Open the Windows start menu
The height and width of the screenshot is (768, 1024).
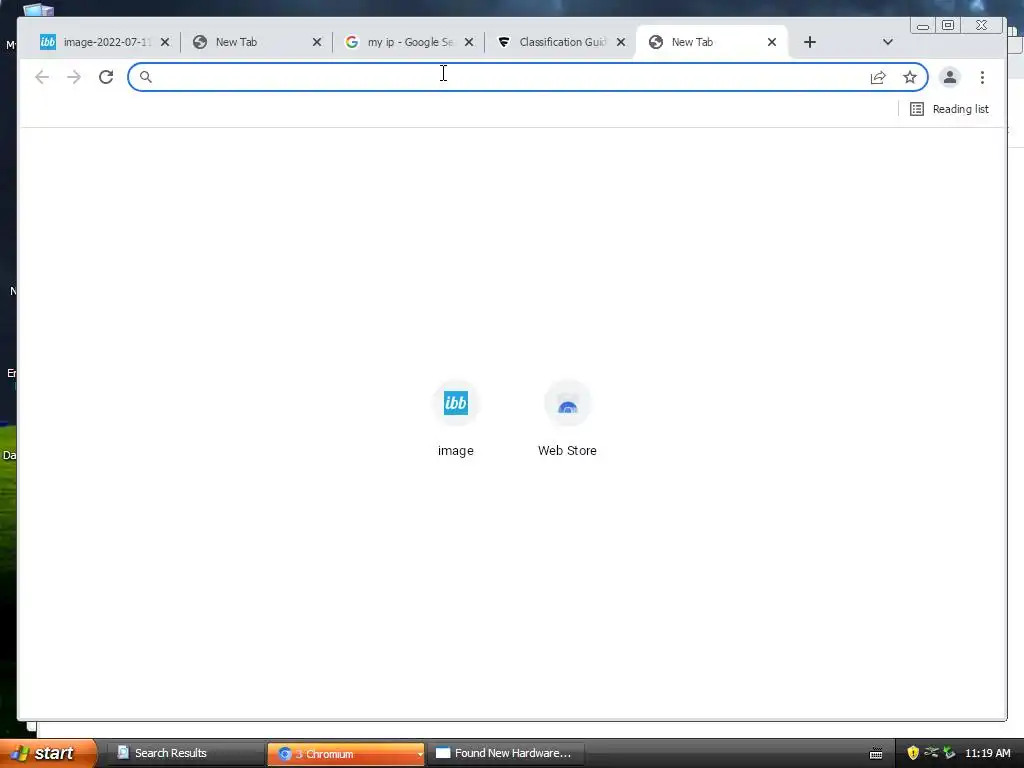pyautogui.click(x=48, y=753)
